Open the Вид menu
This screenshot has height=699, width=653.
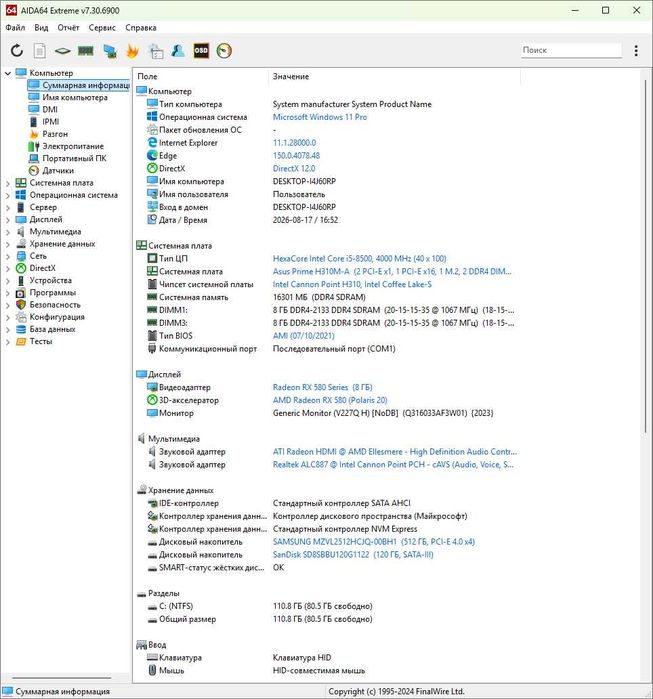pyautogui.click(x=41, y=28)
